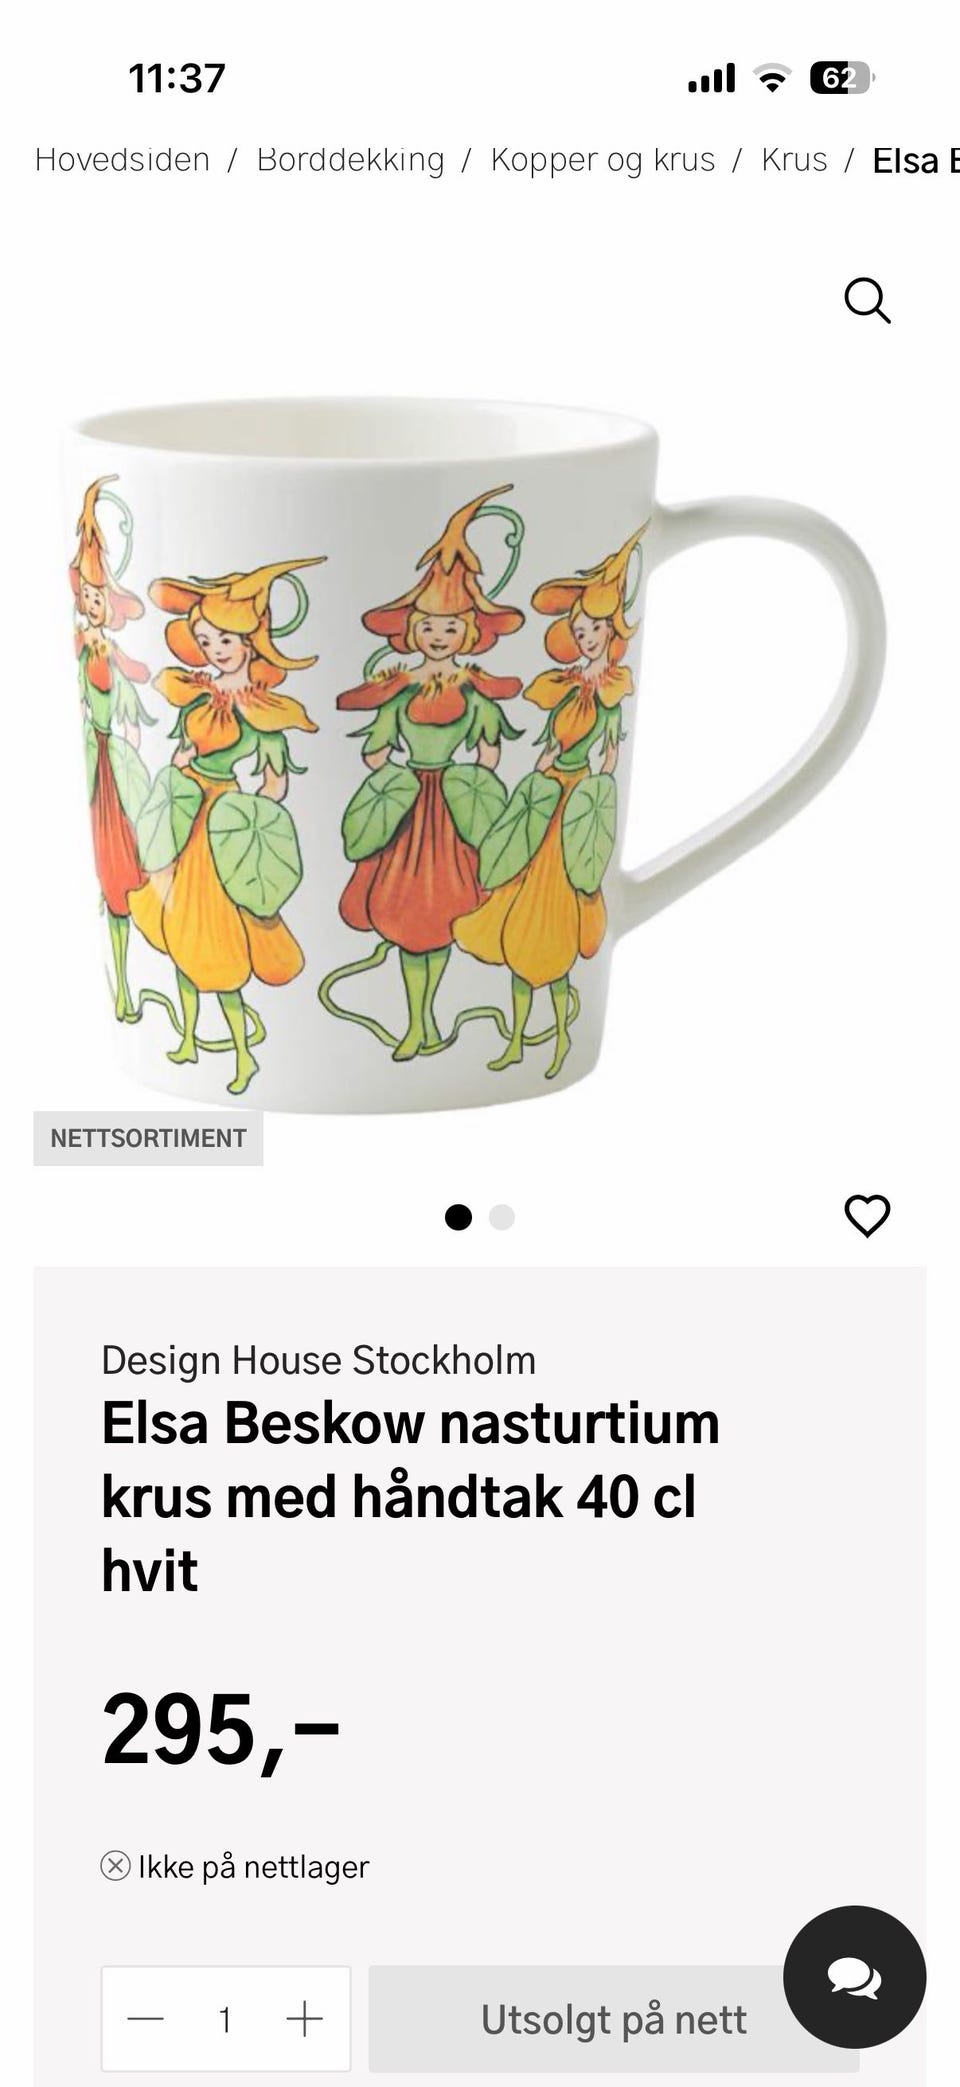Go to Hovedsiden breadcrumb
The height and width of the screenshot is (2087, 960).
122,160
